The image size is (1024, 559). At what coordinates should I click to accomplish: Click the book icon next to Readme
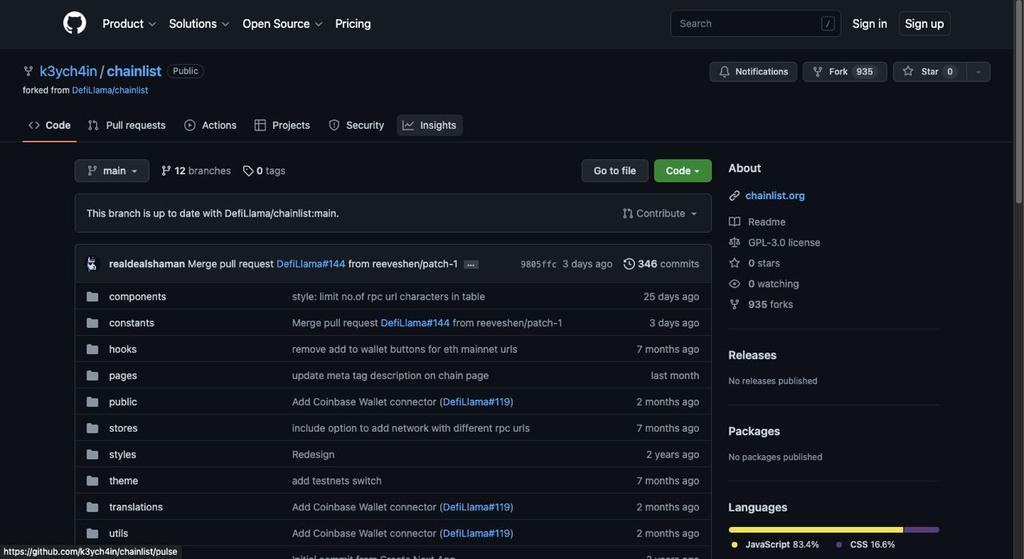[x=734, y=222]
